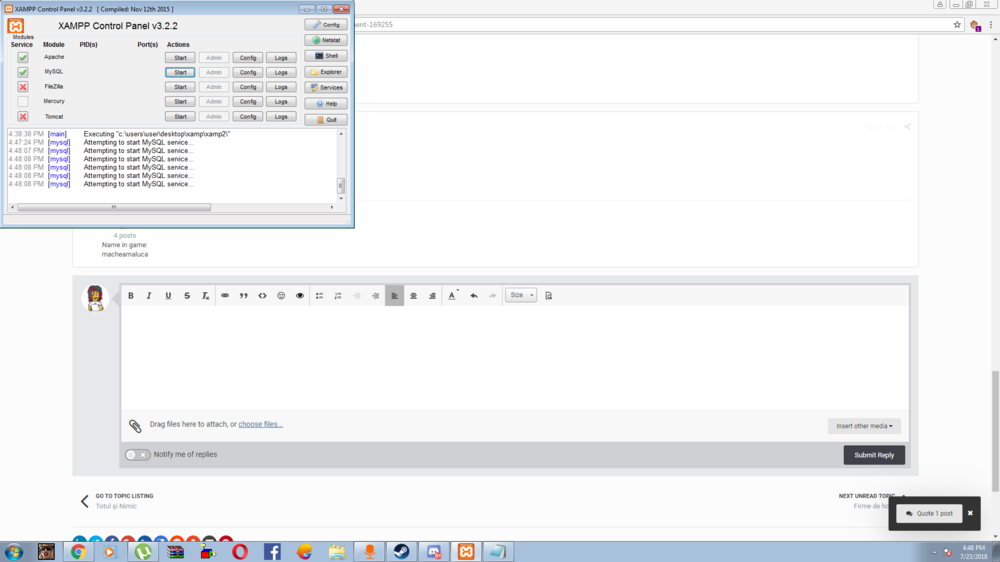Open Windows Services from XAMPP panel
Viewport: 1000px width, 562px height.
coord(326,87)
